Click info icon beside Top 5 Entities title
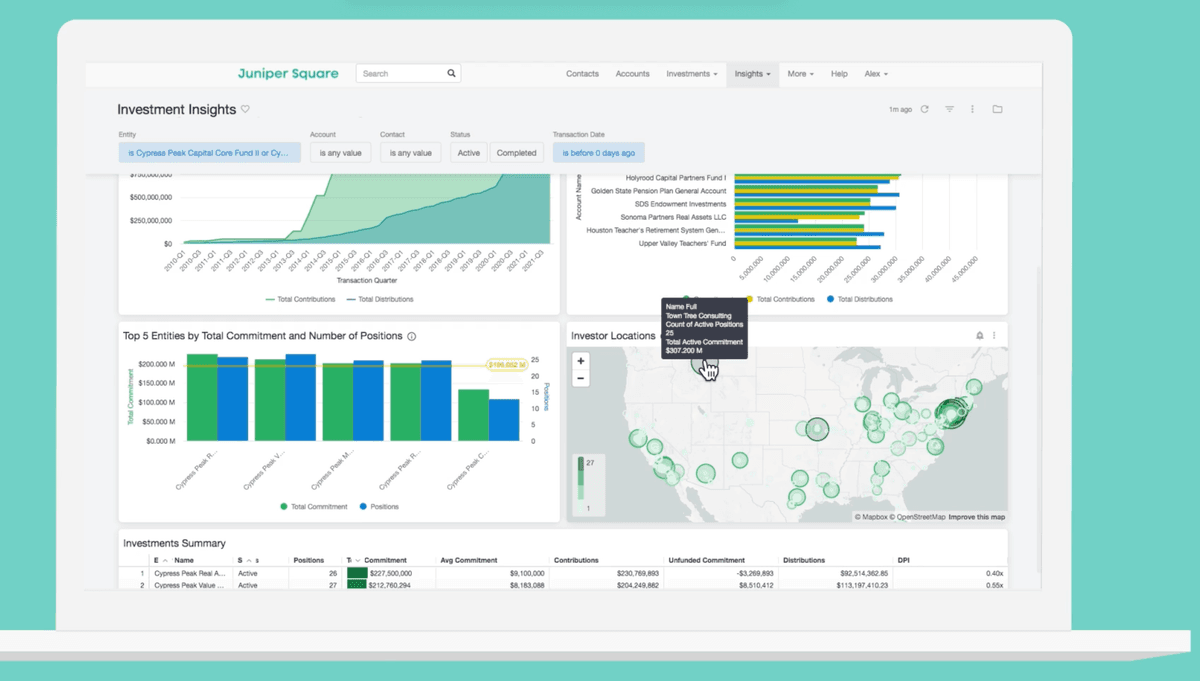This screenshot has width=1200, height=681. point(412,337)
